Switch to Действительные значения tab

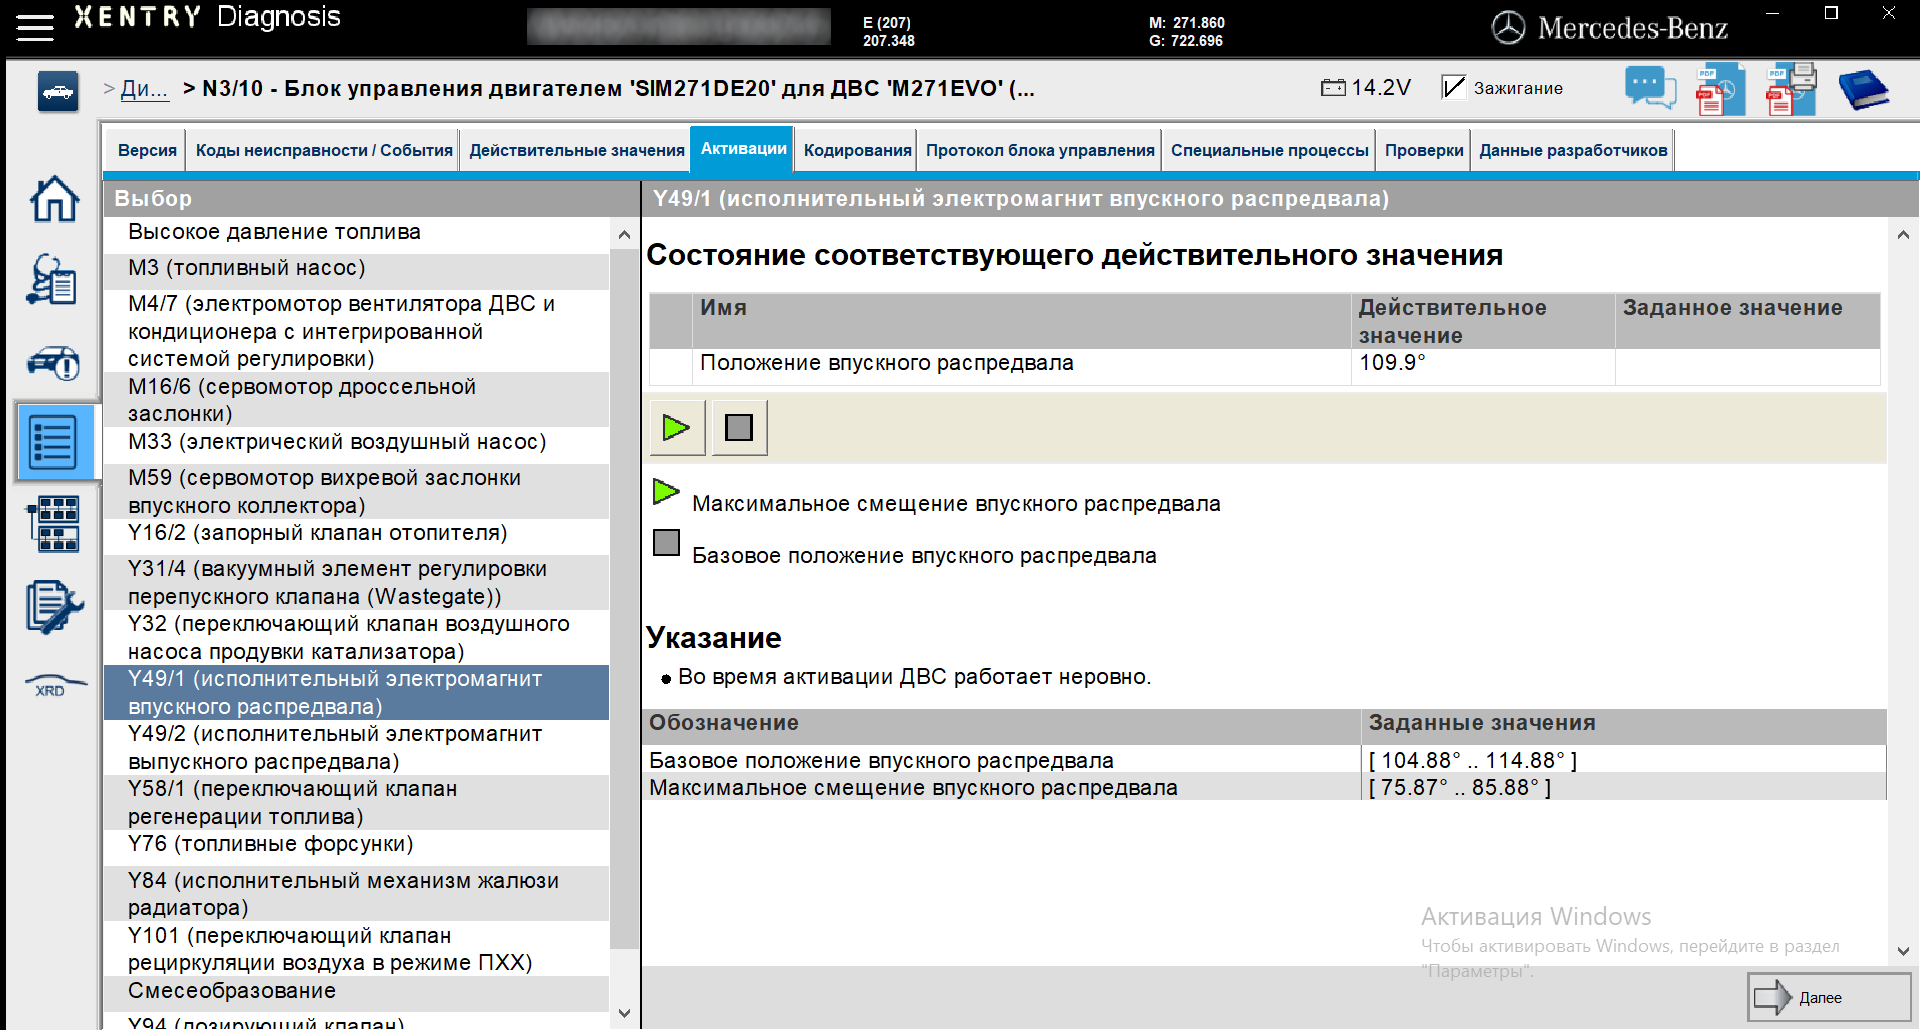577,150
